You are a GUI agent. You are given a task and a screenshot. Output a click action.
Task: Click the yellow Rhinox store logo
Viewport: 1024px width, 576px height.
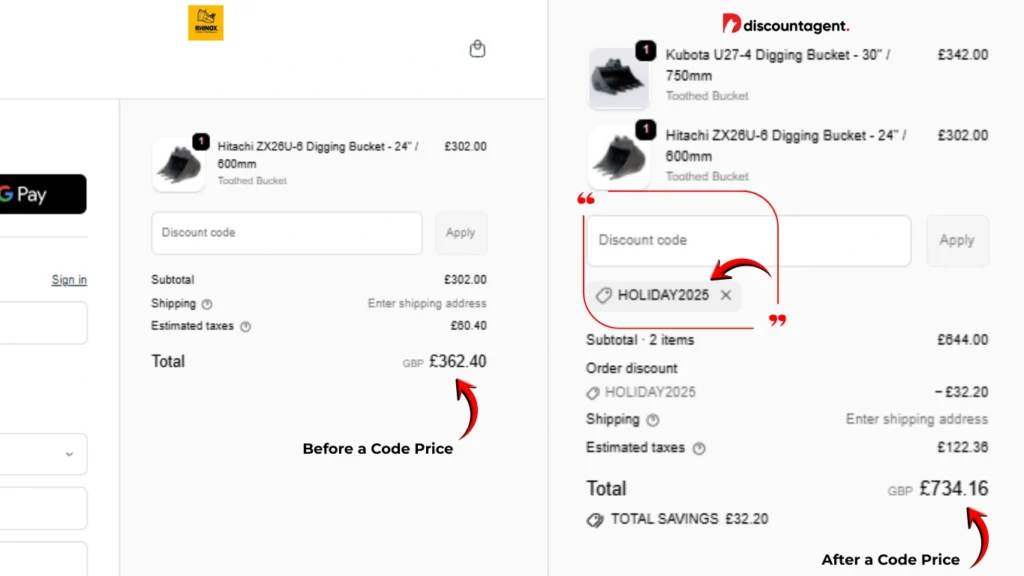206,23
